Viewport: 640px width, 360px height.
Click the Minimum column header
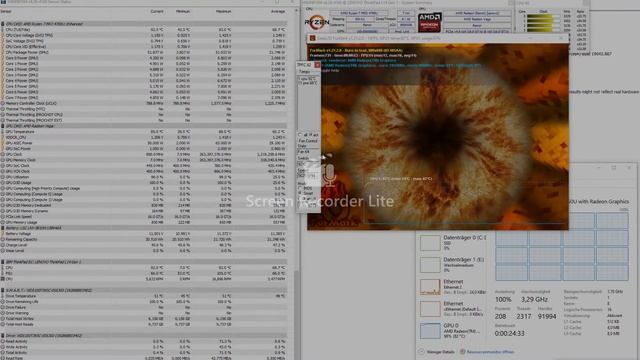point(182,11)
